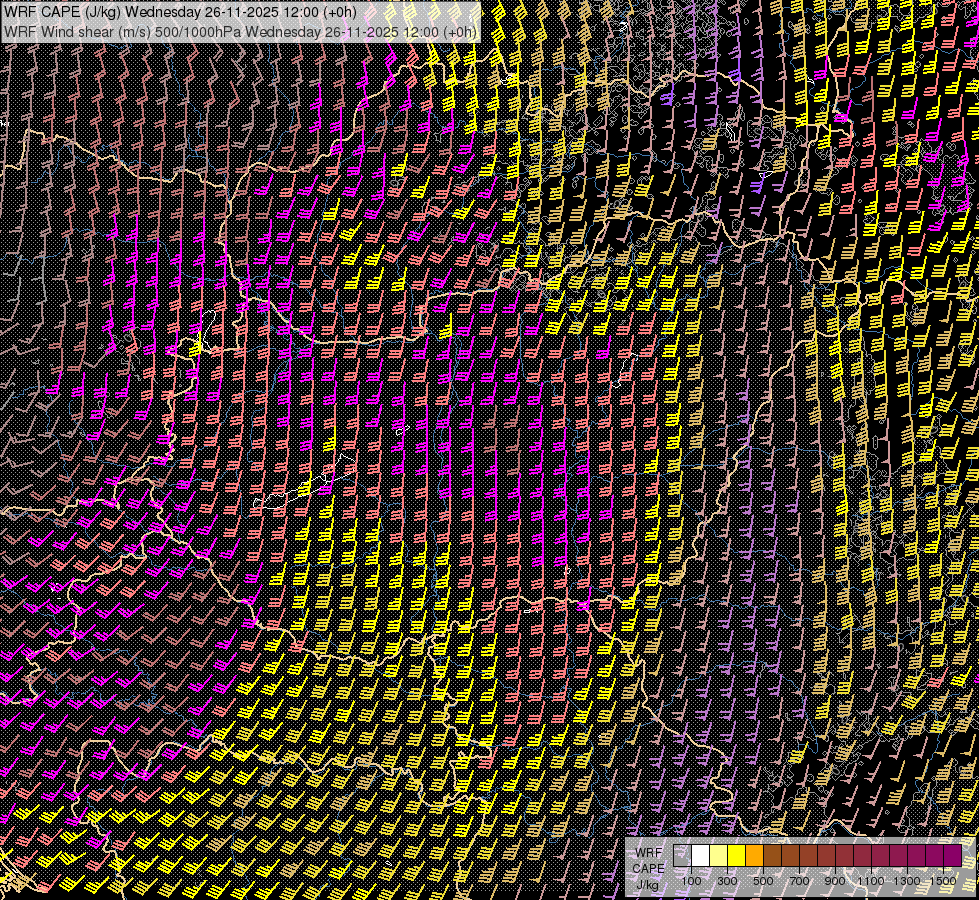Click the legend value 500
This screenshot has width=979, height=900.
click(763, 881)
